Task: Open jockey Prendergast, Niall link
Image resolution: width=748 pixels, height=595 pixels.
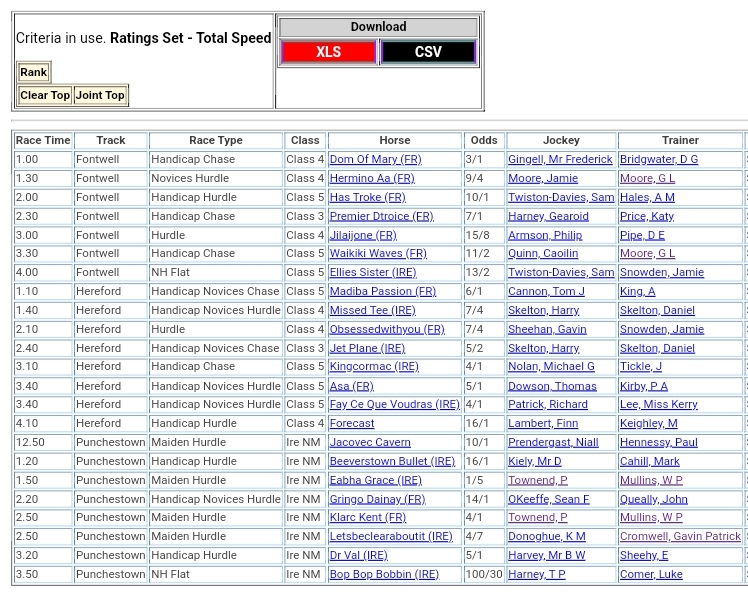Action: (553, 443)
